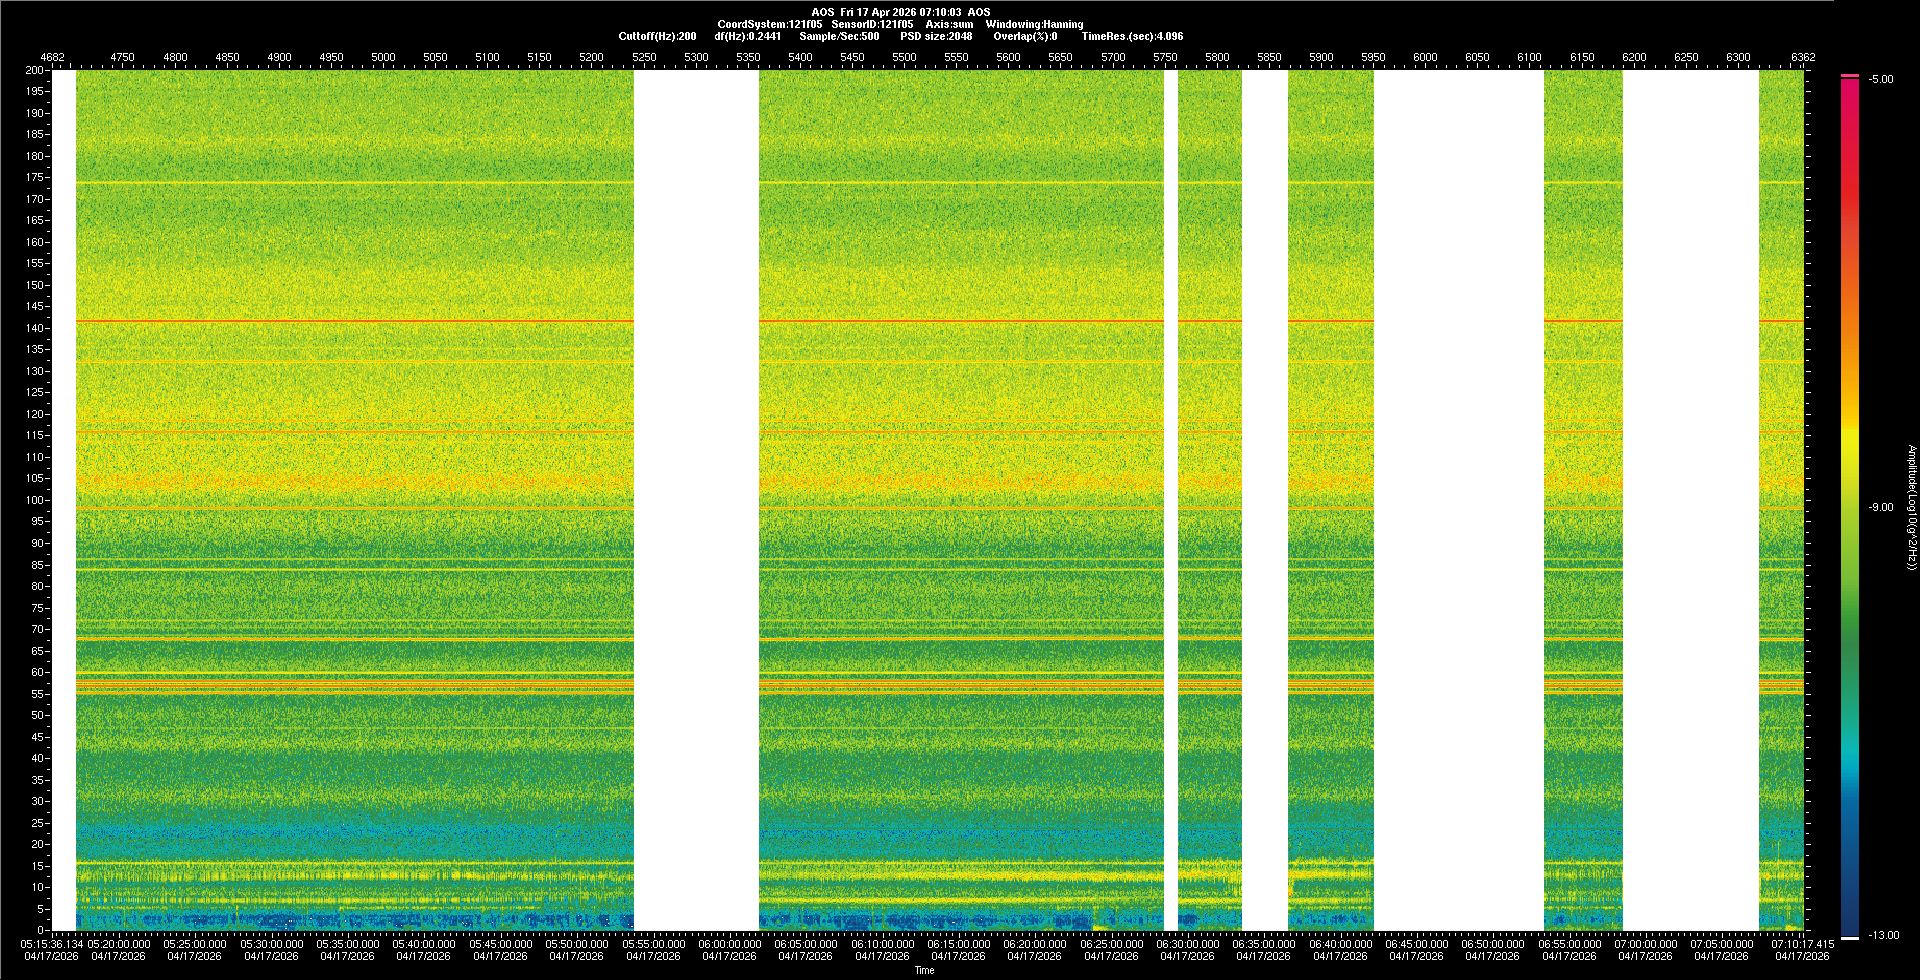
Task: Click the top of the color scale at -5.00
Action: tap(1850, 76)
